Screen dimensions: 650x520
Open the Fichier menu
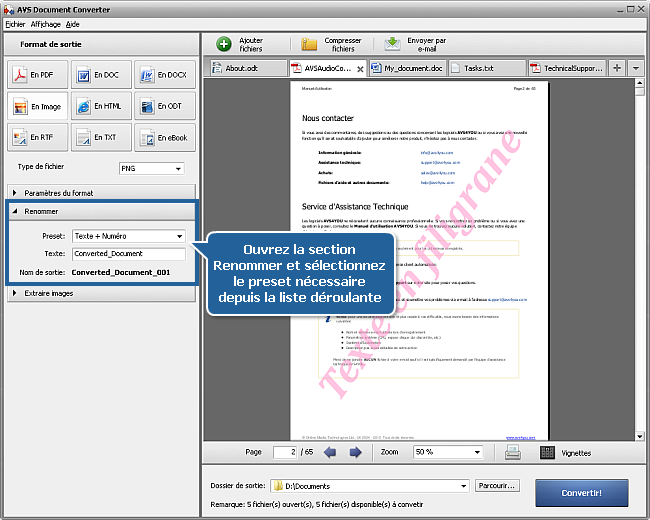pos(15,24)
